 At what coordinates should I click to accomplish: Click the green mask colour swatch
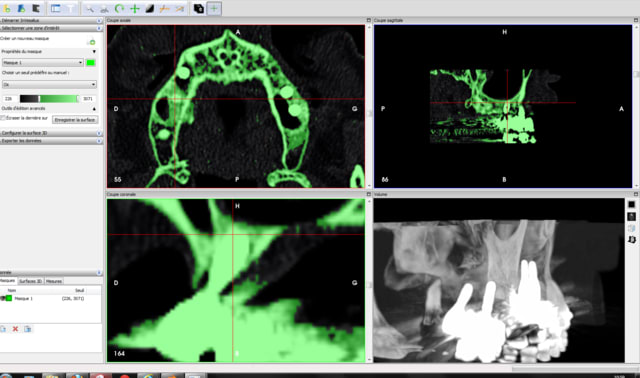[x=91, y=62]
